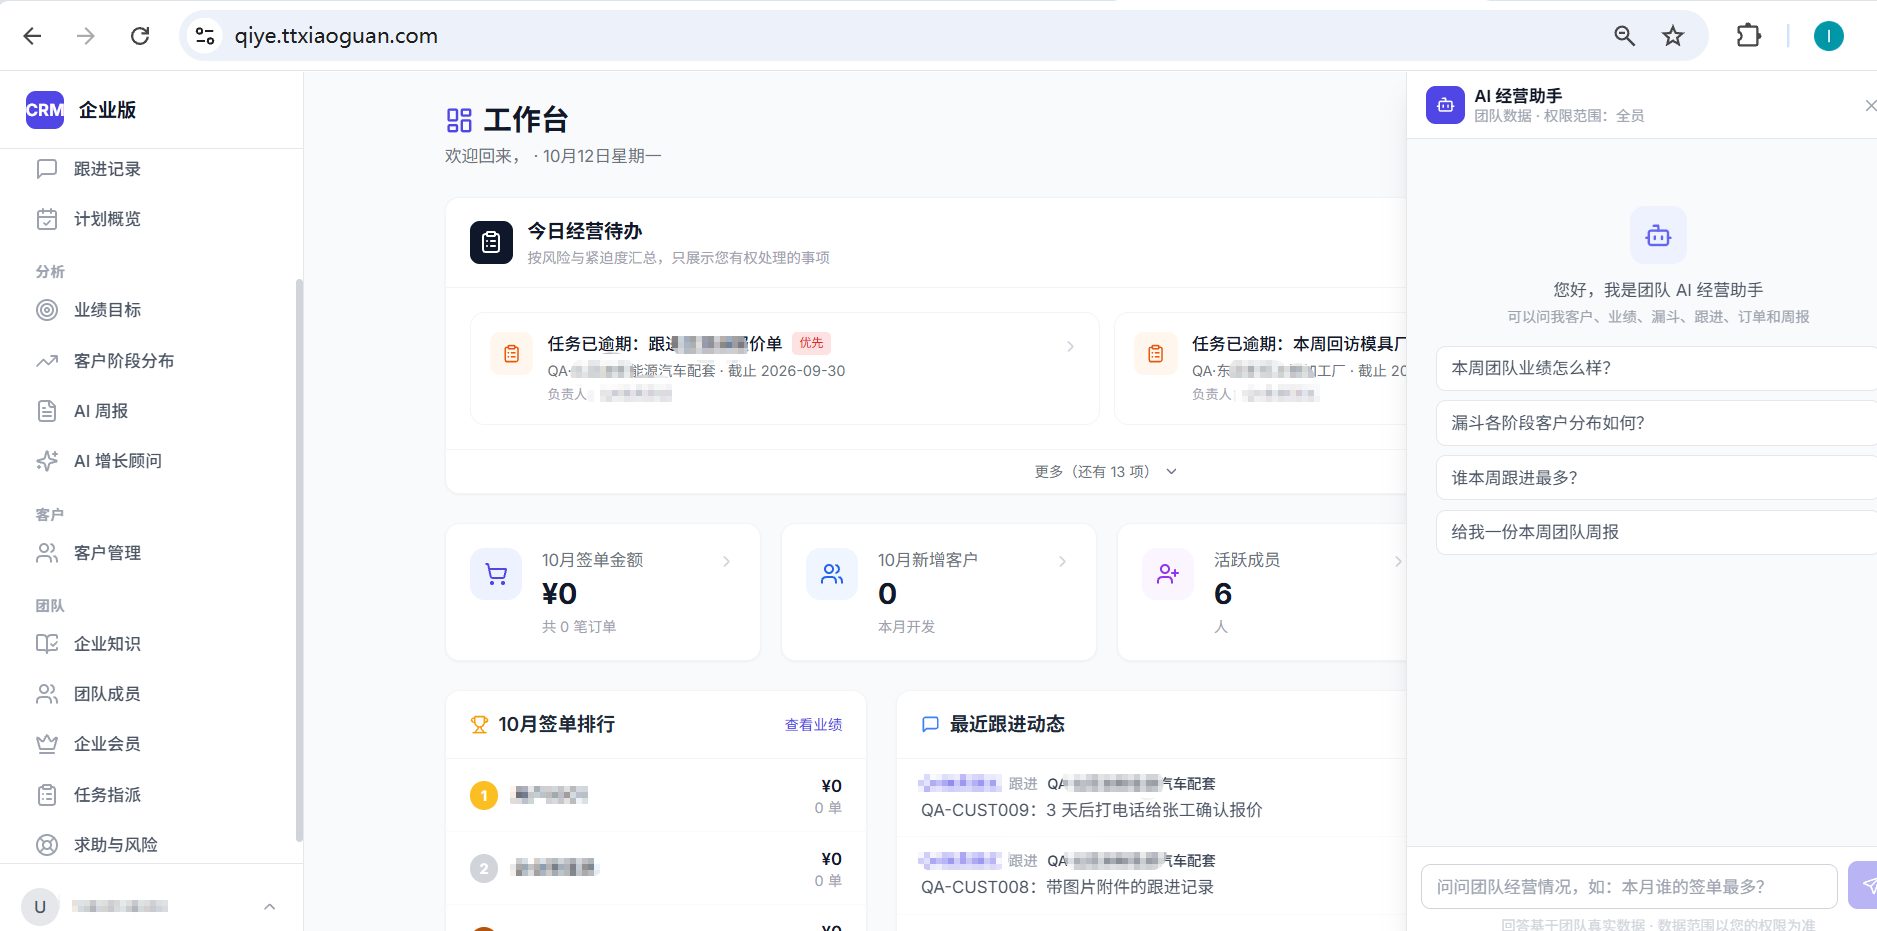Viewport: 1877px width, 931px height.
Task: Open the QA-CUST009 follow-up entry
Action: pyautogui.click(x=1150, y=797)
